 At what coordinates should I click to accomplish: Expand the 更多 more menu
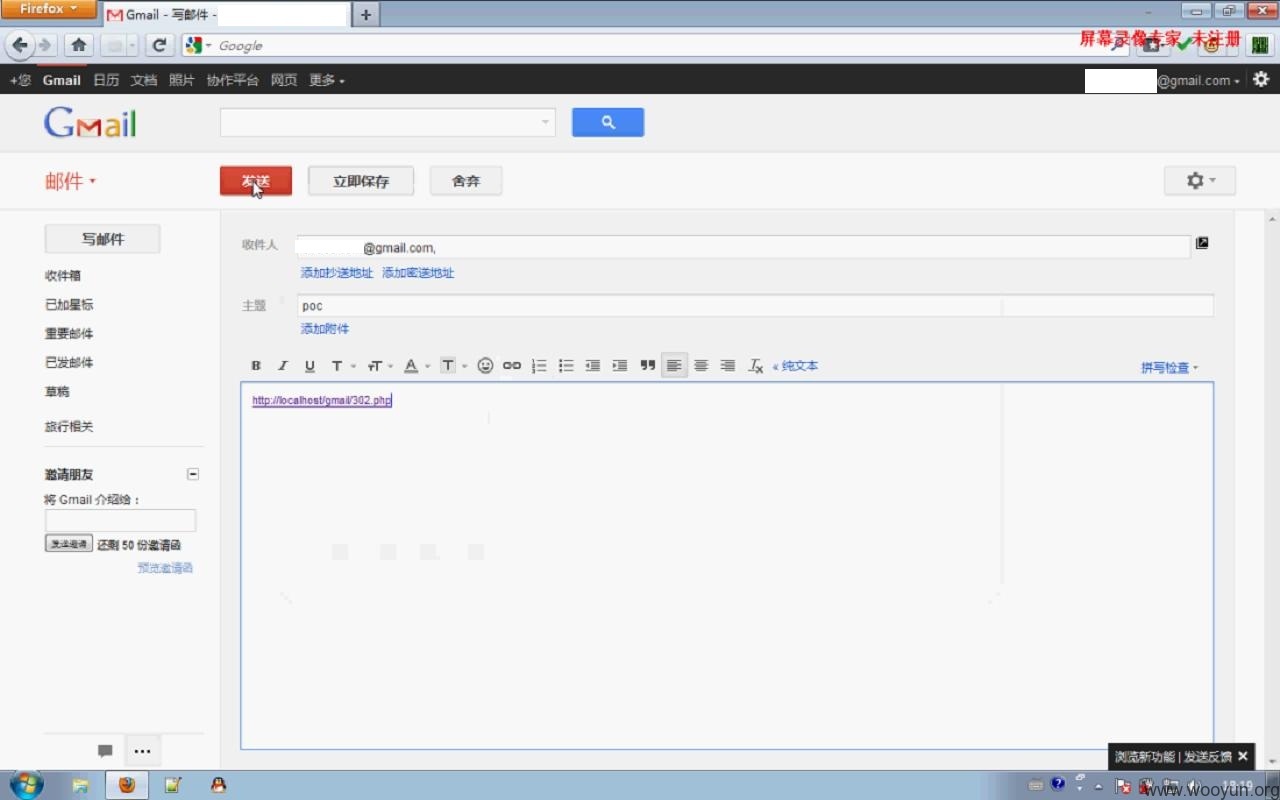[x=326, y=80]
